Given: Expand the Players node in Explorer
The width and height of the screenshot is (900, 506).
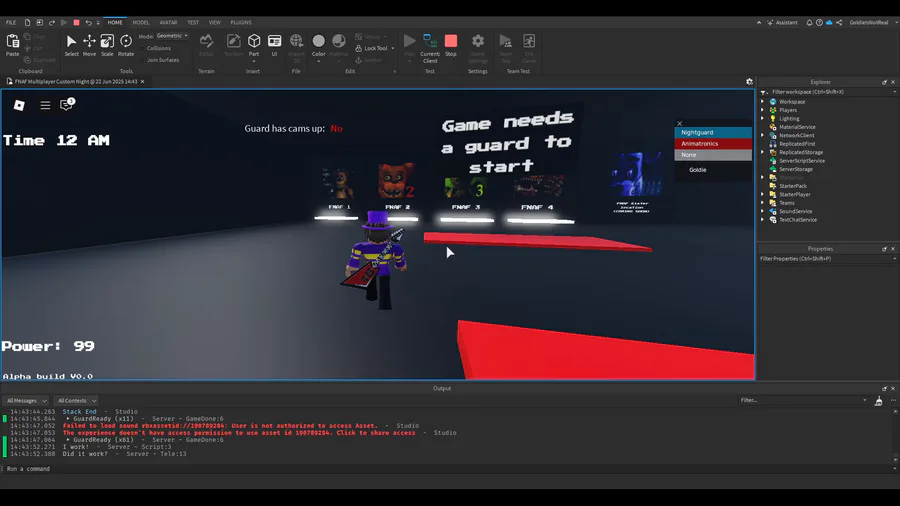Looking at the screenshot, I should click(763, 110).
